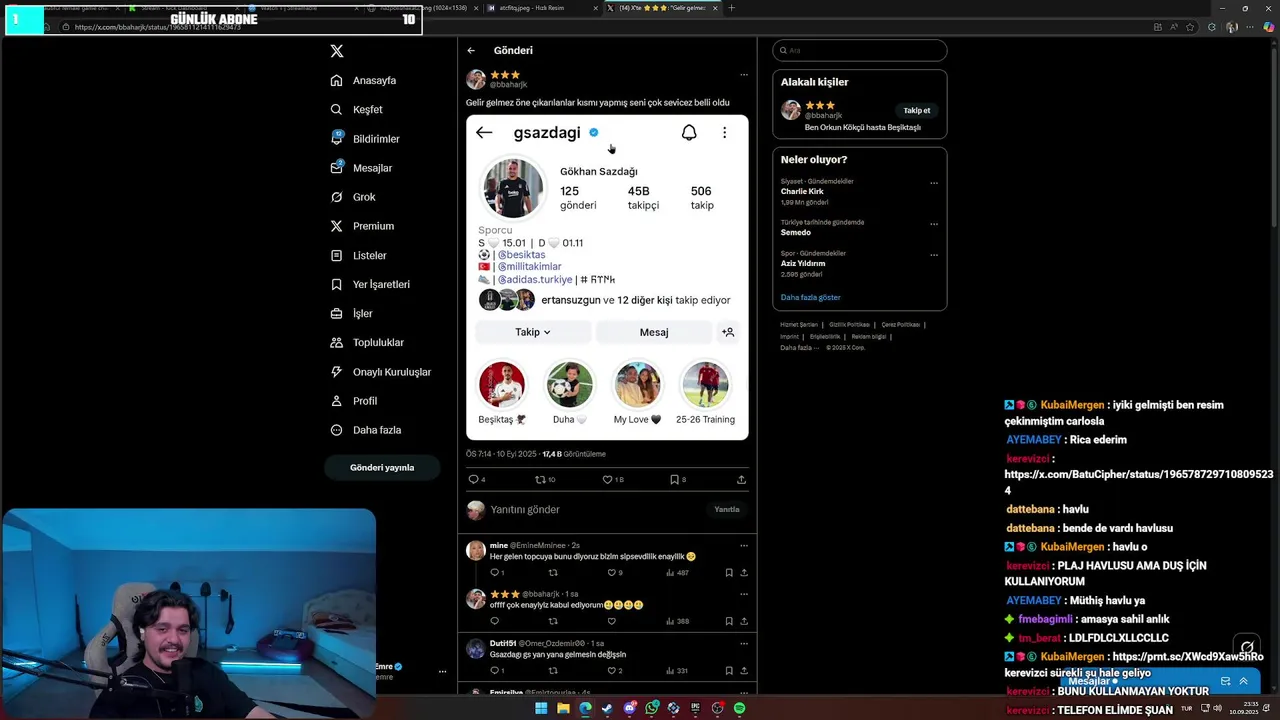This screenshot has height=720, width=1280.
Task: Open Windows Start menu
Action: [x=541, y=708]
